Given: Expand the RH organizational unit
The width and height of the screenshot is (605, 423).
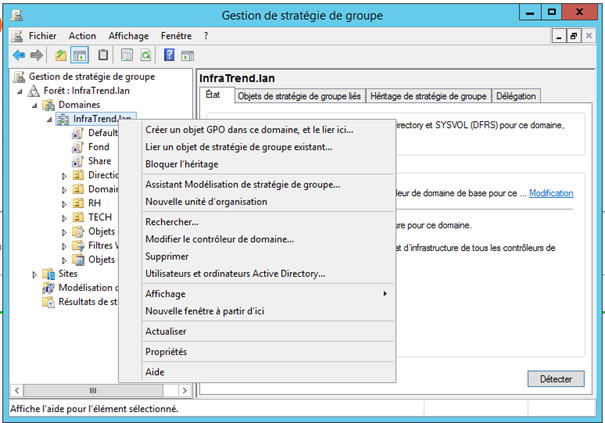Looking at the screenshot, I should [65, 203].
